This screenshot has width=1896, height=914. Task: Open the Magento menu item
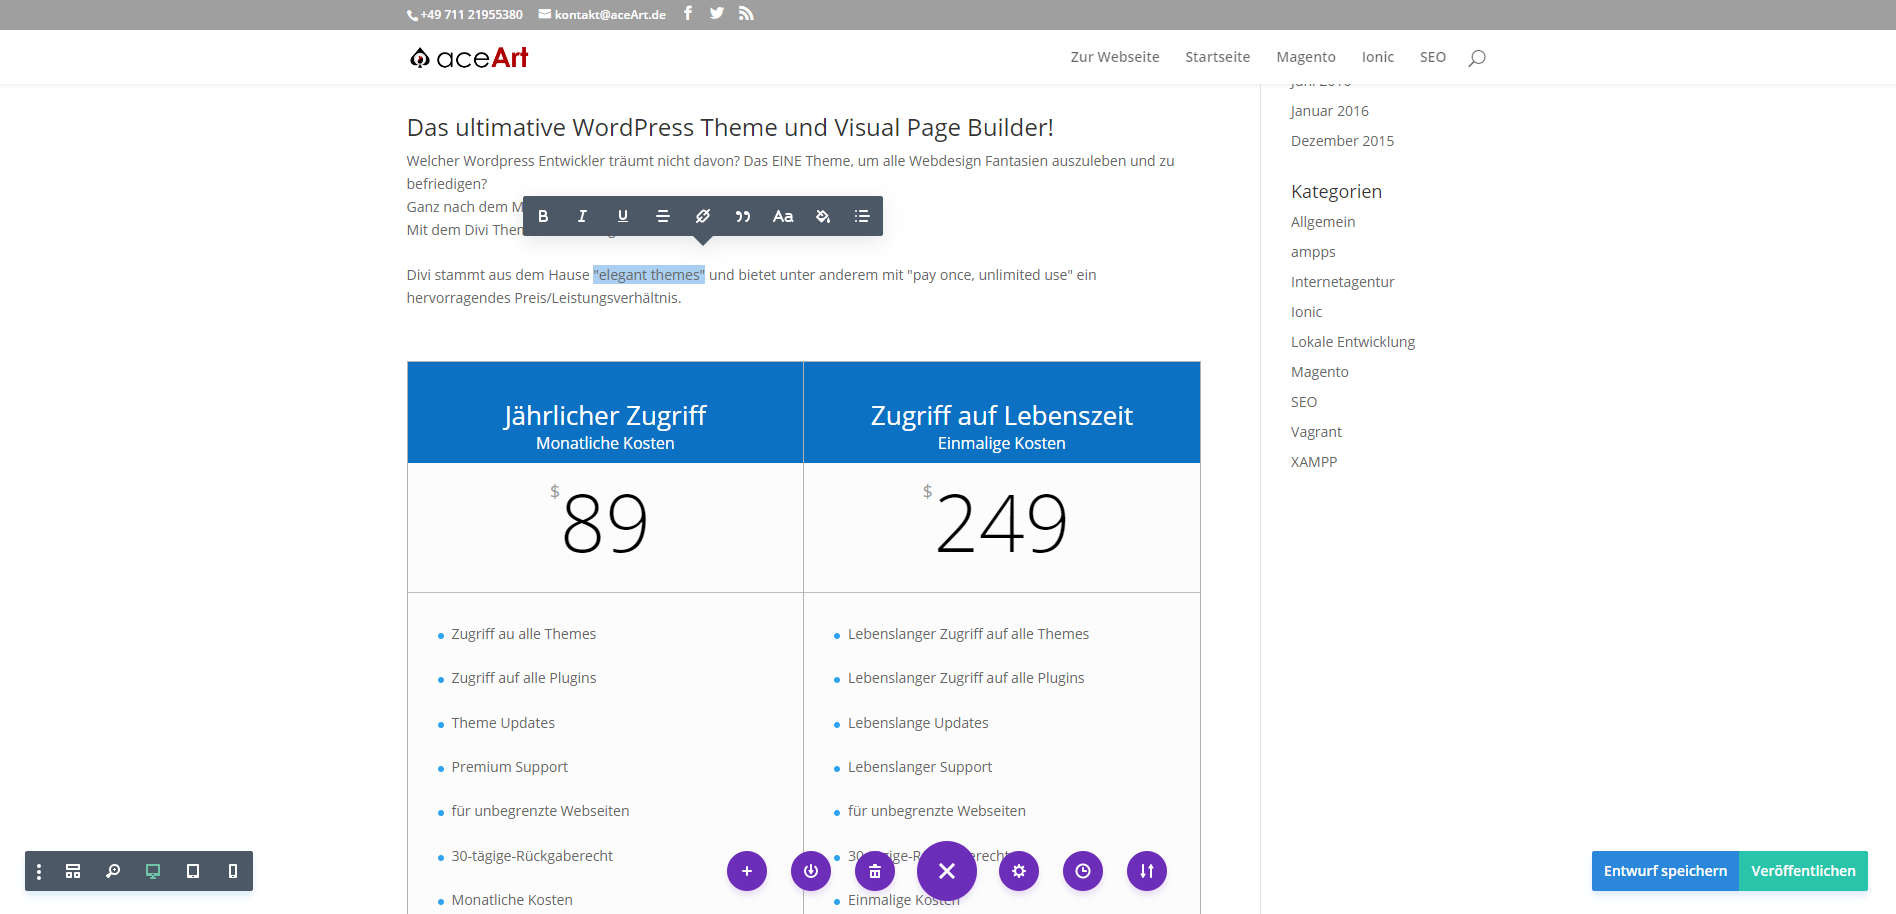[1305, 57]
